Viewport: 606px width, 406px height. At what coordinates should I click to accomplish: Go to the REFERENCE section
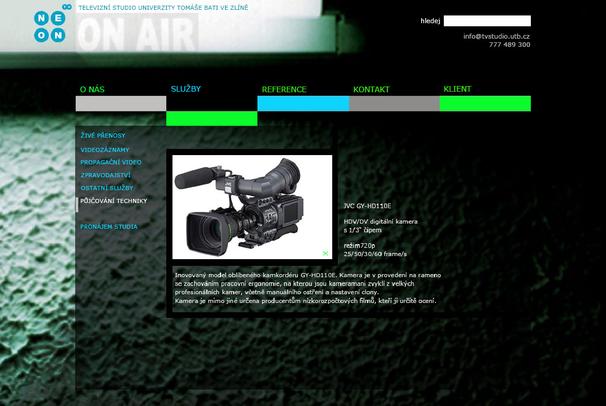(284, 90)
